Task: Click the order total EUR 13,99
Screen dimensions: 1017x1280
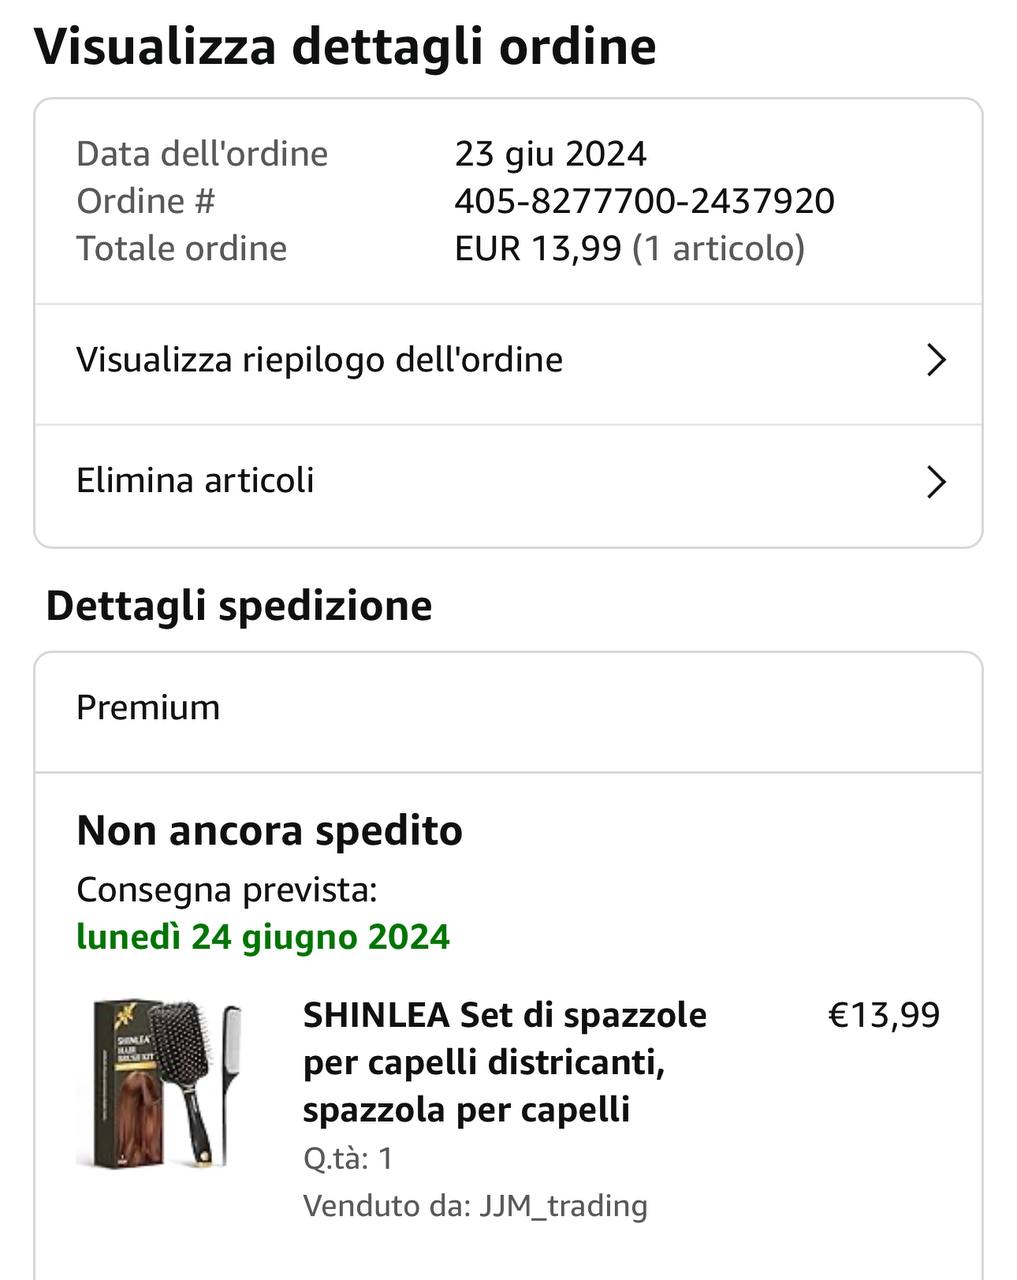Action: click(538, 248)
